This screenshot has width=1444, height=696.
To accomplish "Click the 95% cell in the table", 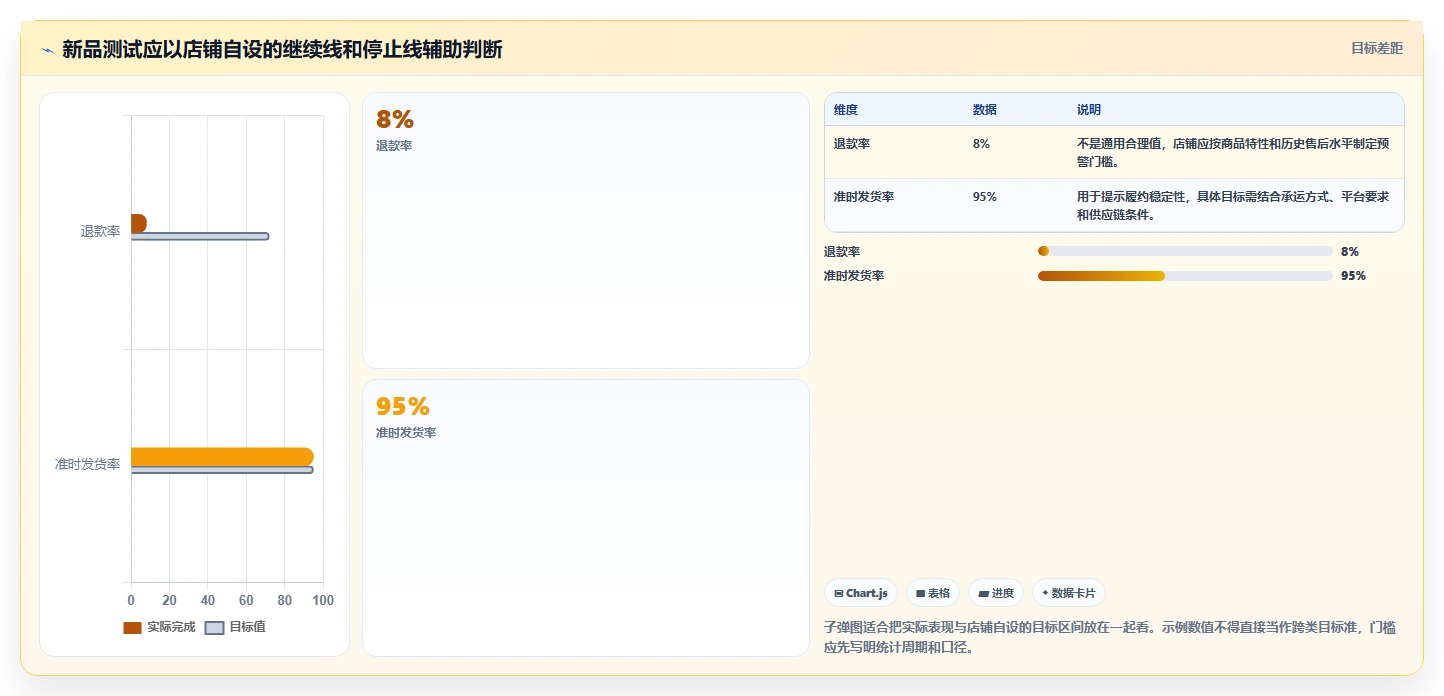I will pyautogui.click(x=984, y=197).
